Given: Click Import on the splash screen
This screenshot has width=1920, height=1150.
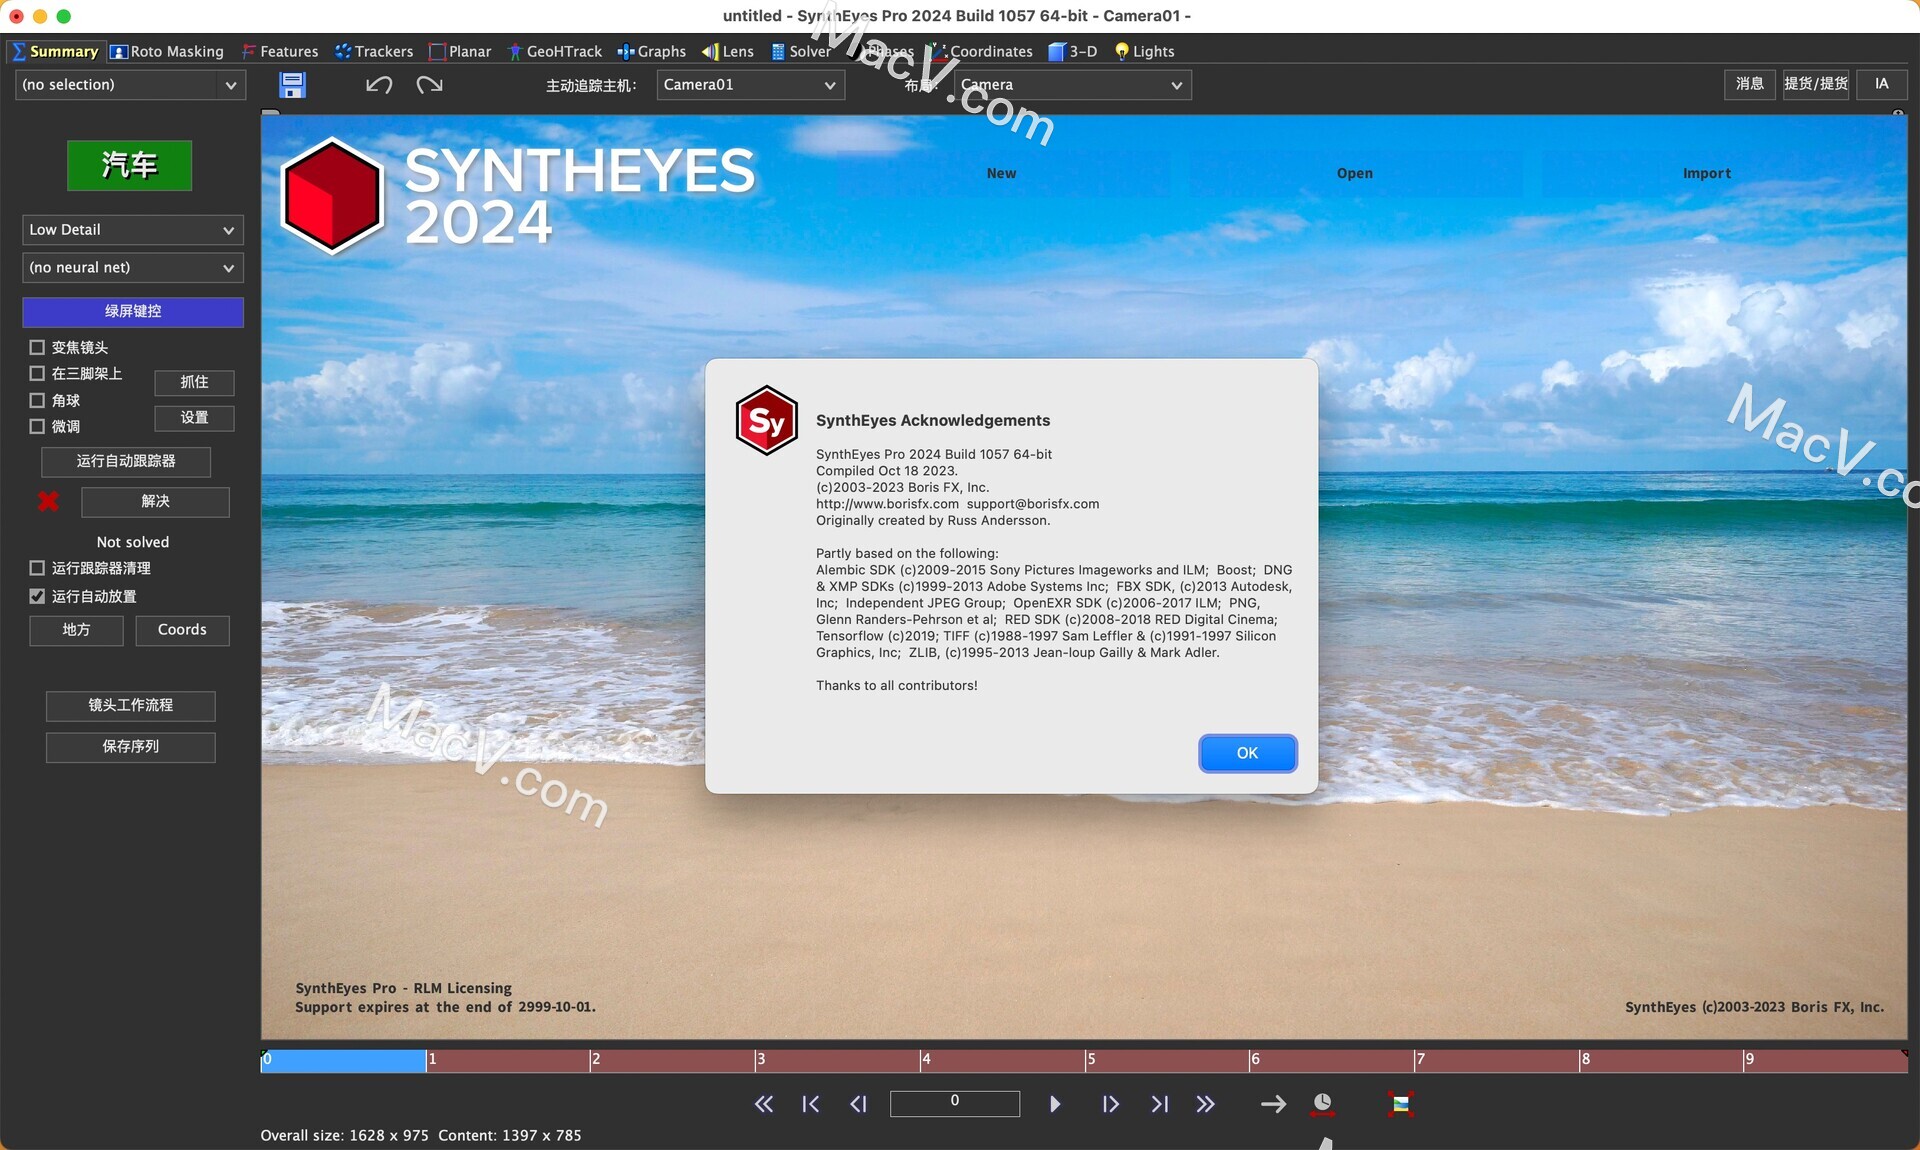Looking at the screenshot, I should (x=1706, y=173).
